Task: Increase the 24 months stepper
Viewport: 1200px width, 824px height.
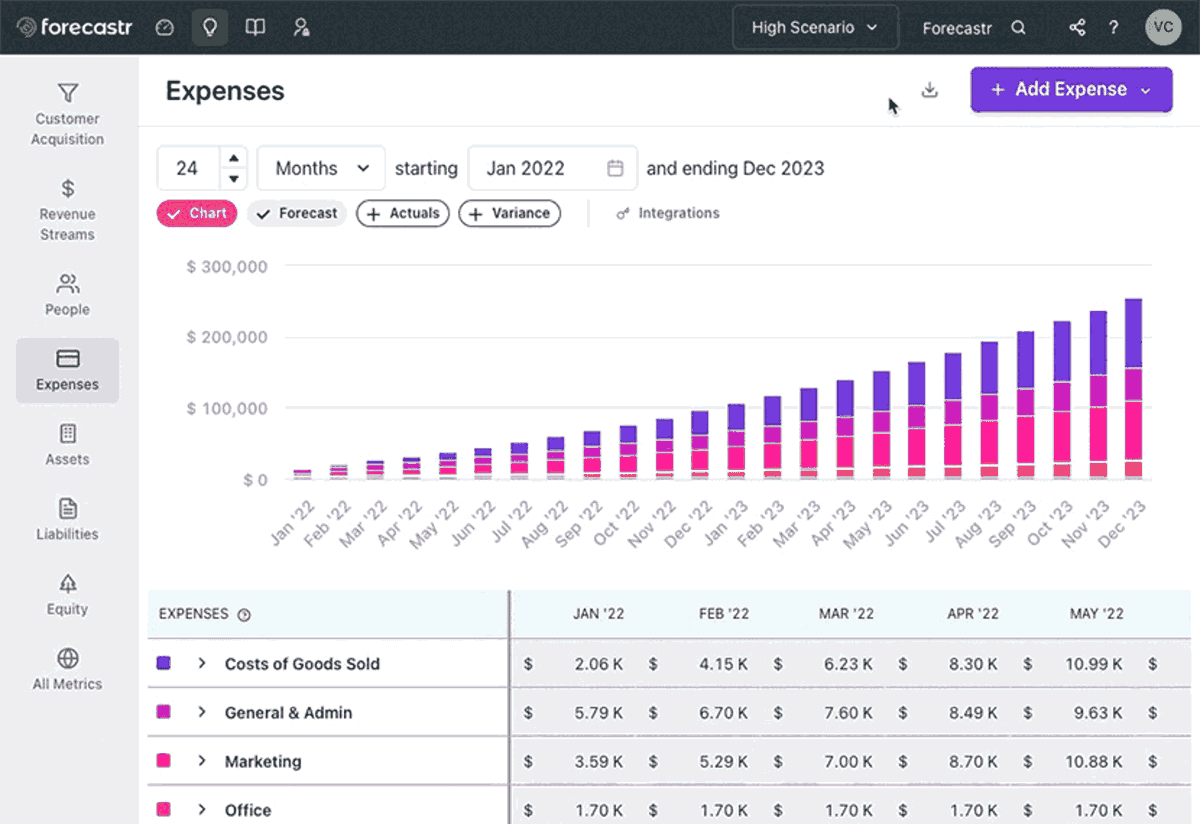Action: 233,161
